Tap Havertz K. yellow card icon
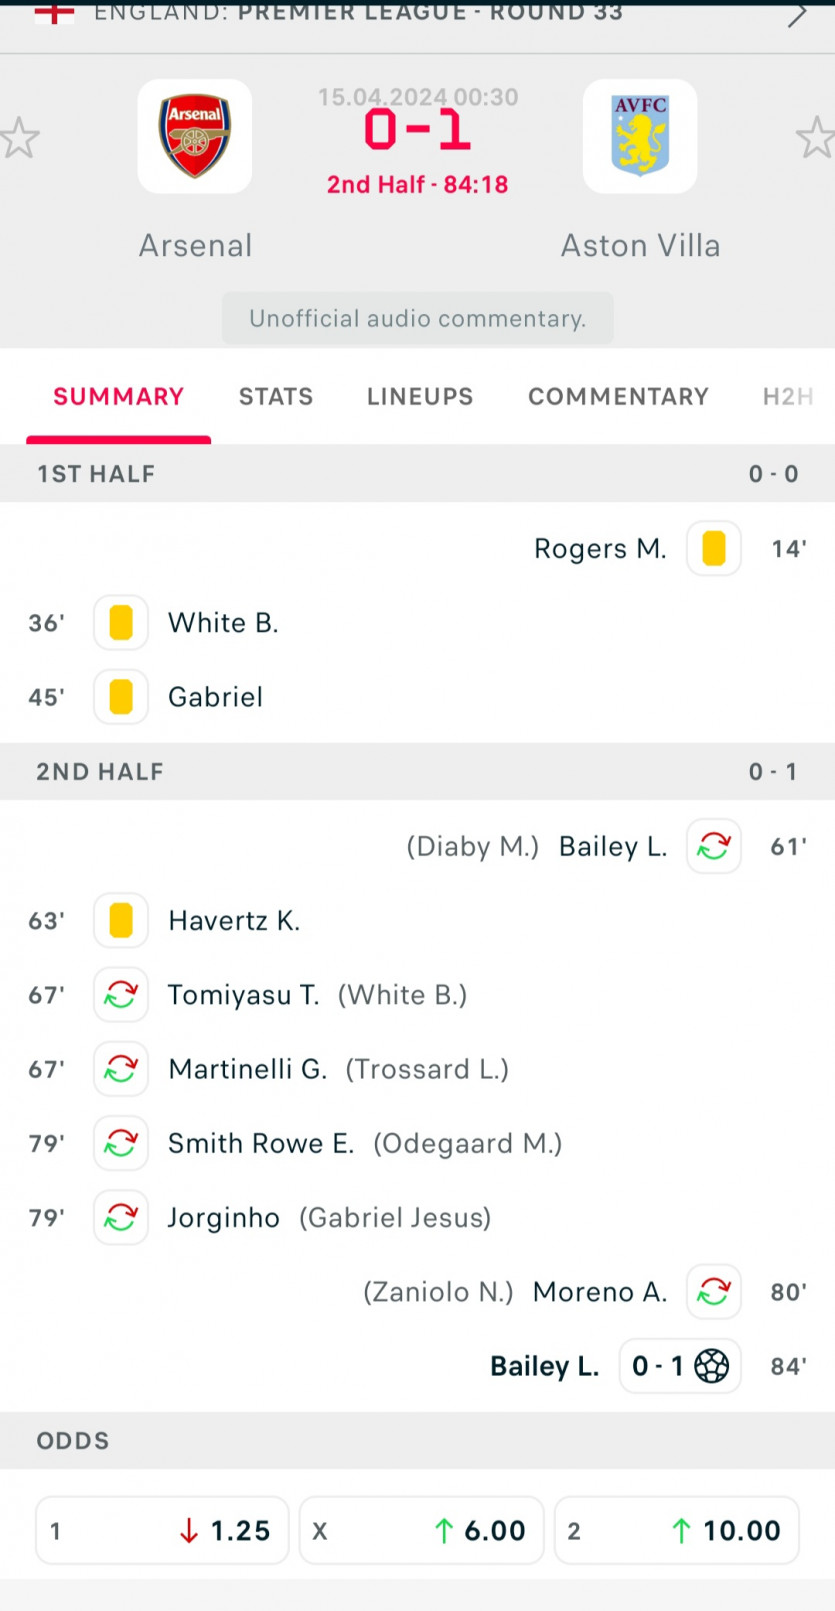 coord(121,920)
